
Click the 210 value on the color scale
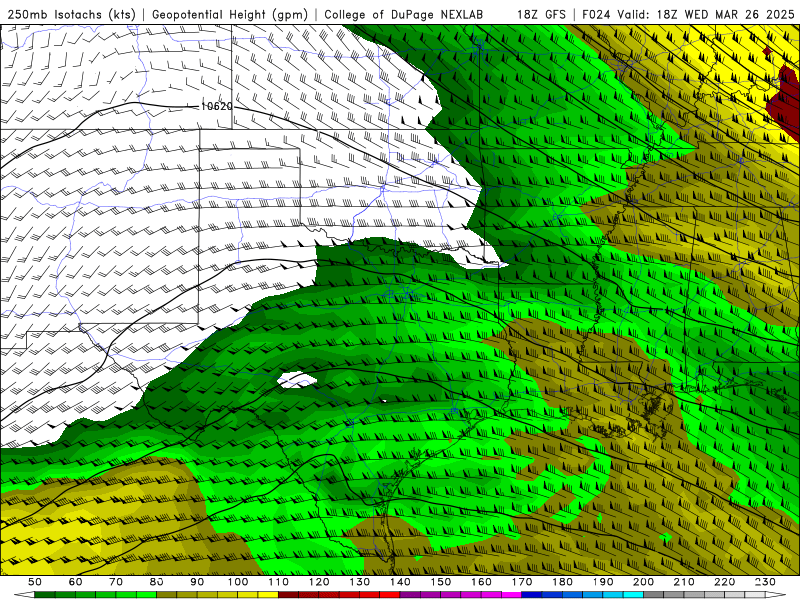coord(685,582)
